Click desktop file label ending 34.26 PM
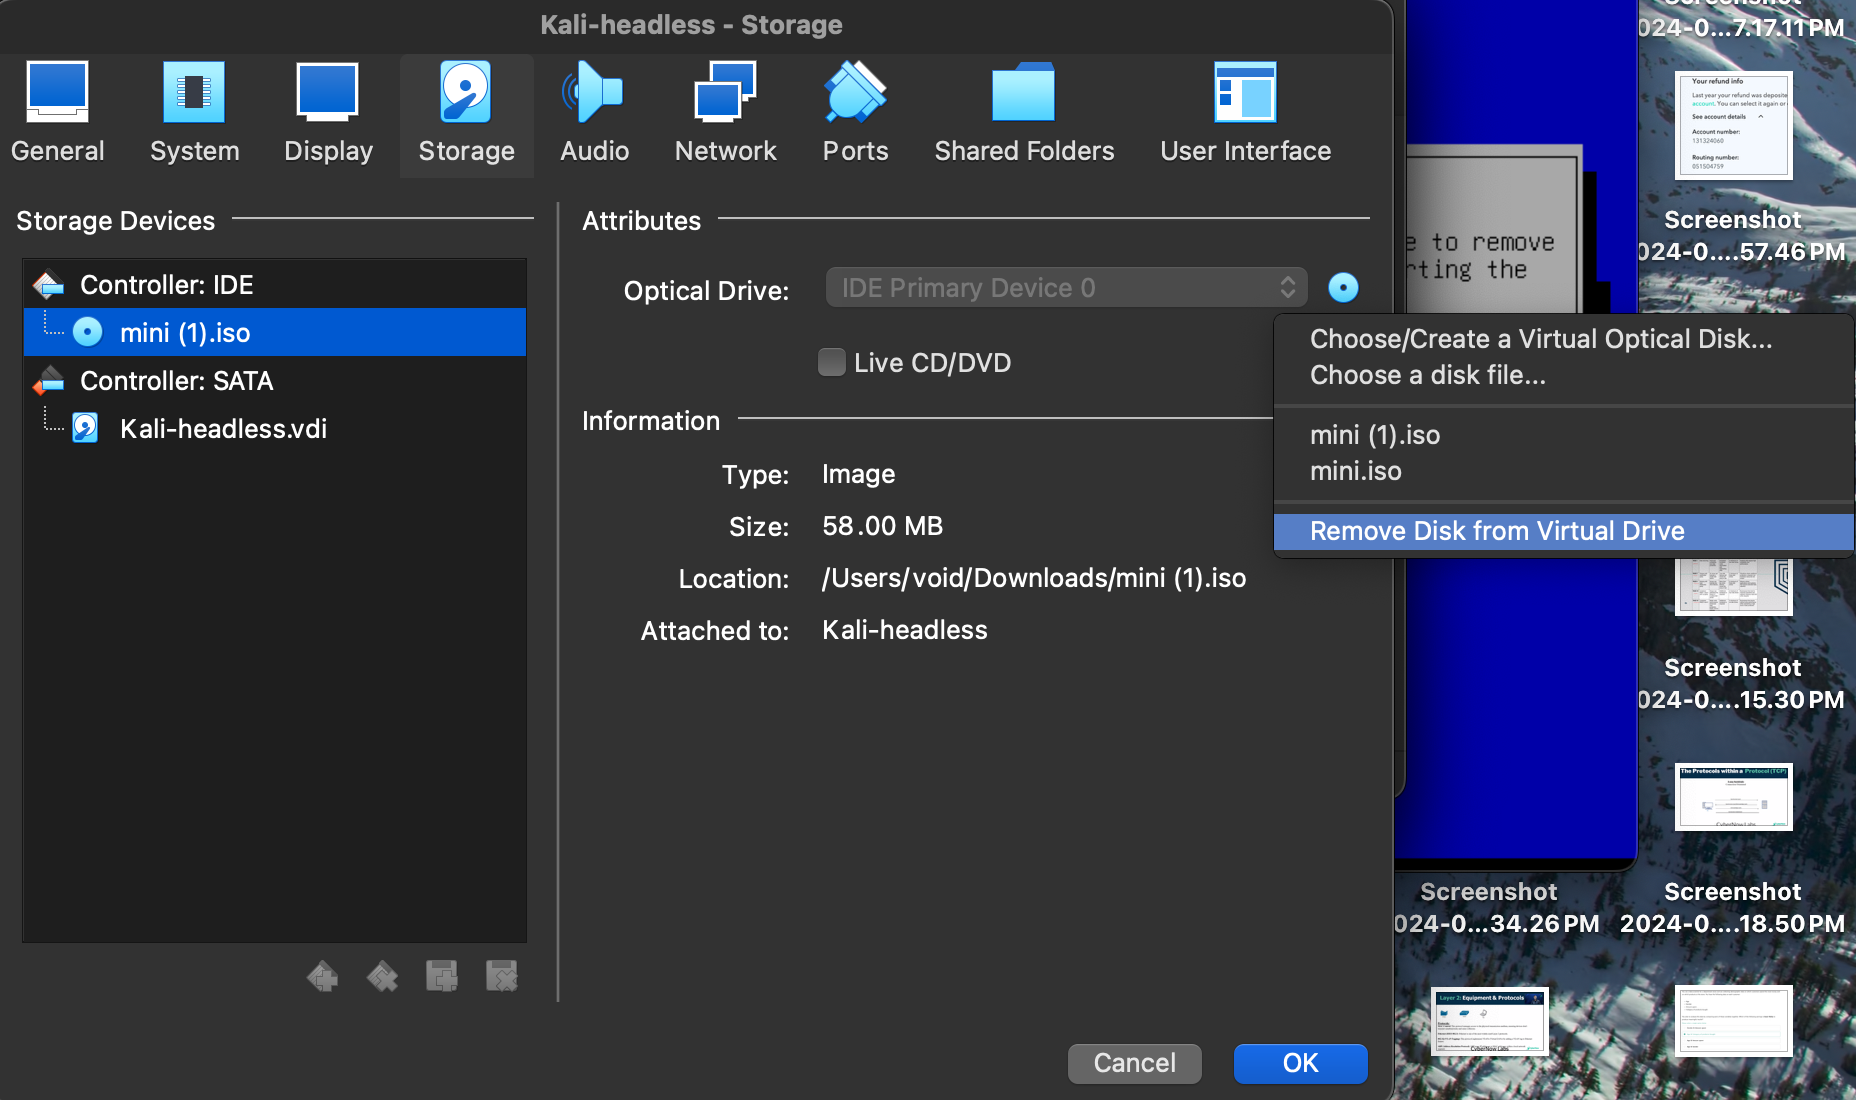This screenshot has width=1856, height=1100. click(1495, 907)
